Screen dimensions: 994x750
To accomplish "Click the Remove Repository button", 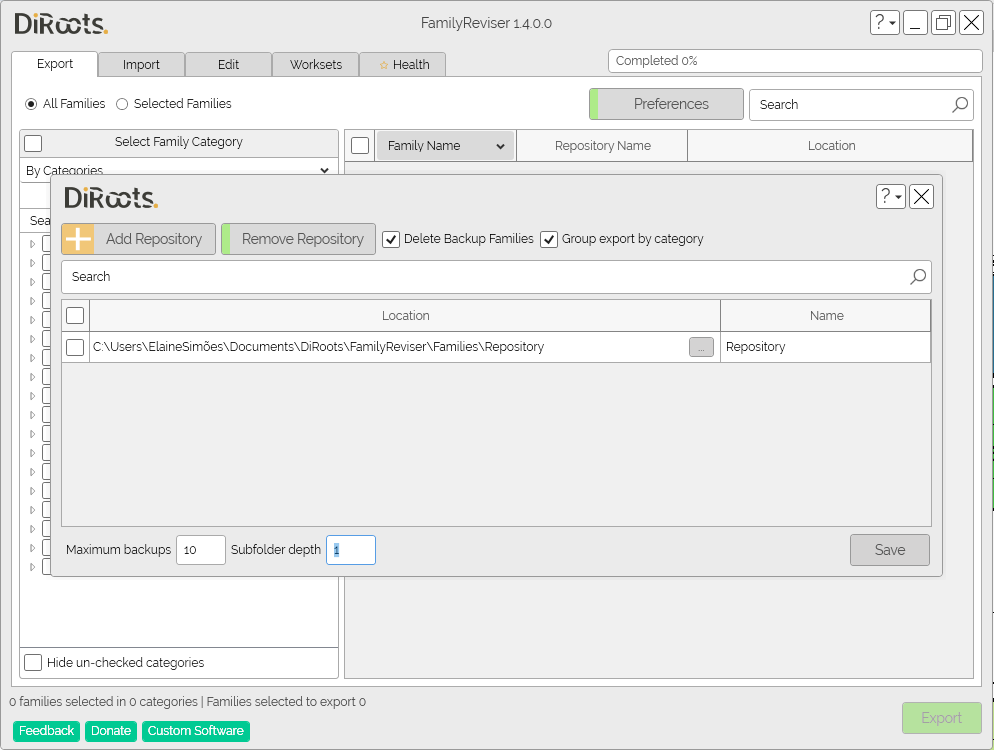I will click(298, 238).
